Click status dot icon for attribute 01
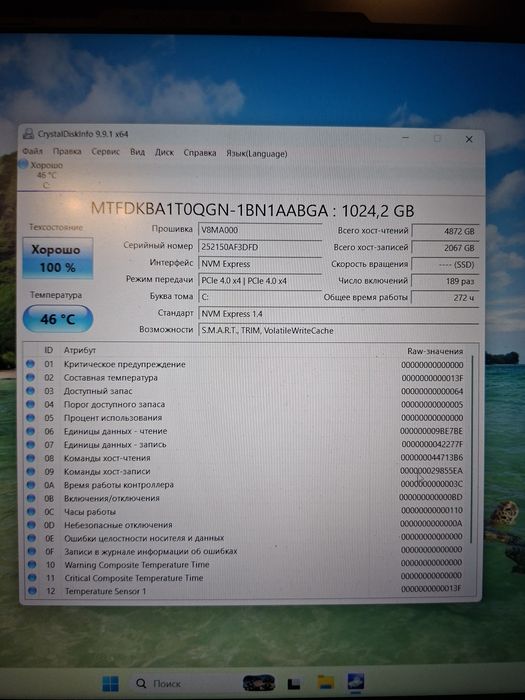 (x=30, y=364)
